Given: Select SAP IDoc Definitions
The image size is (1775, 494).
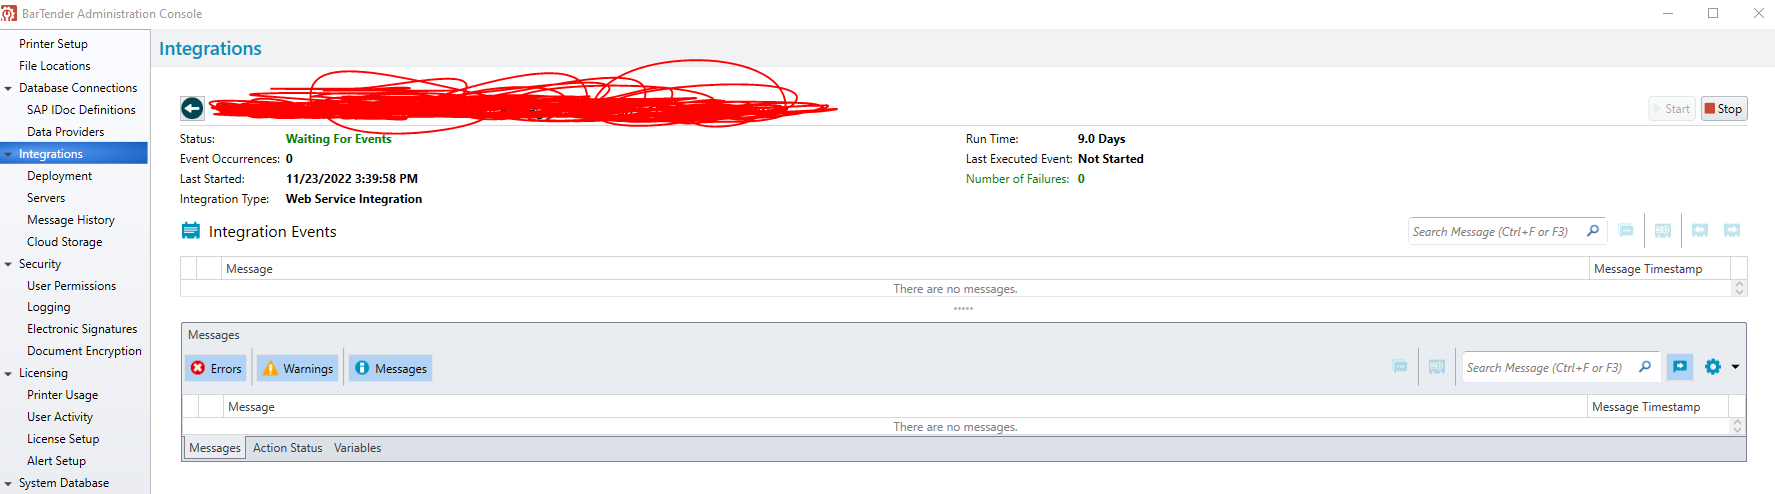Looking at the screenshot, I should pos(81,110).
